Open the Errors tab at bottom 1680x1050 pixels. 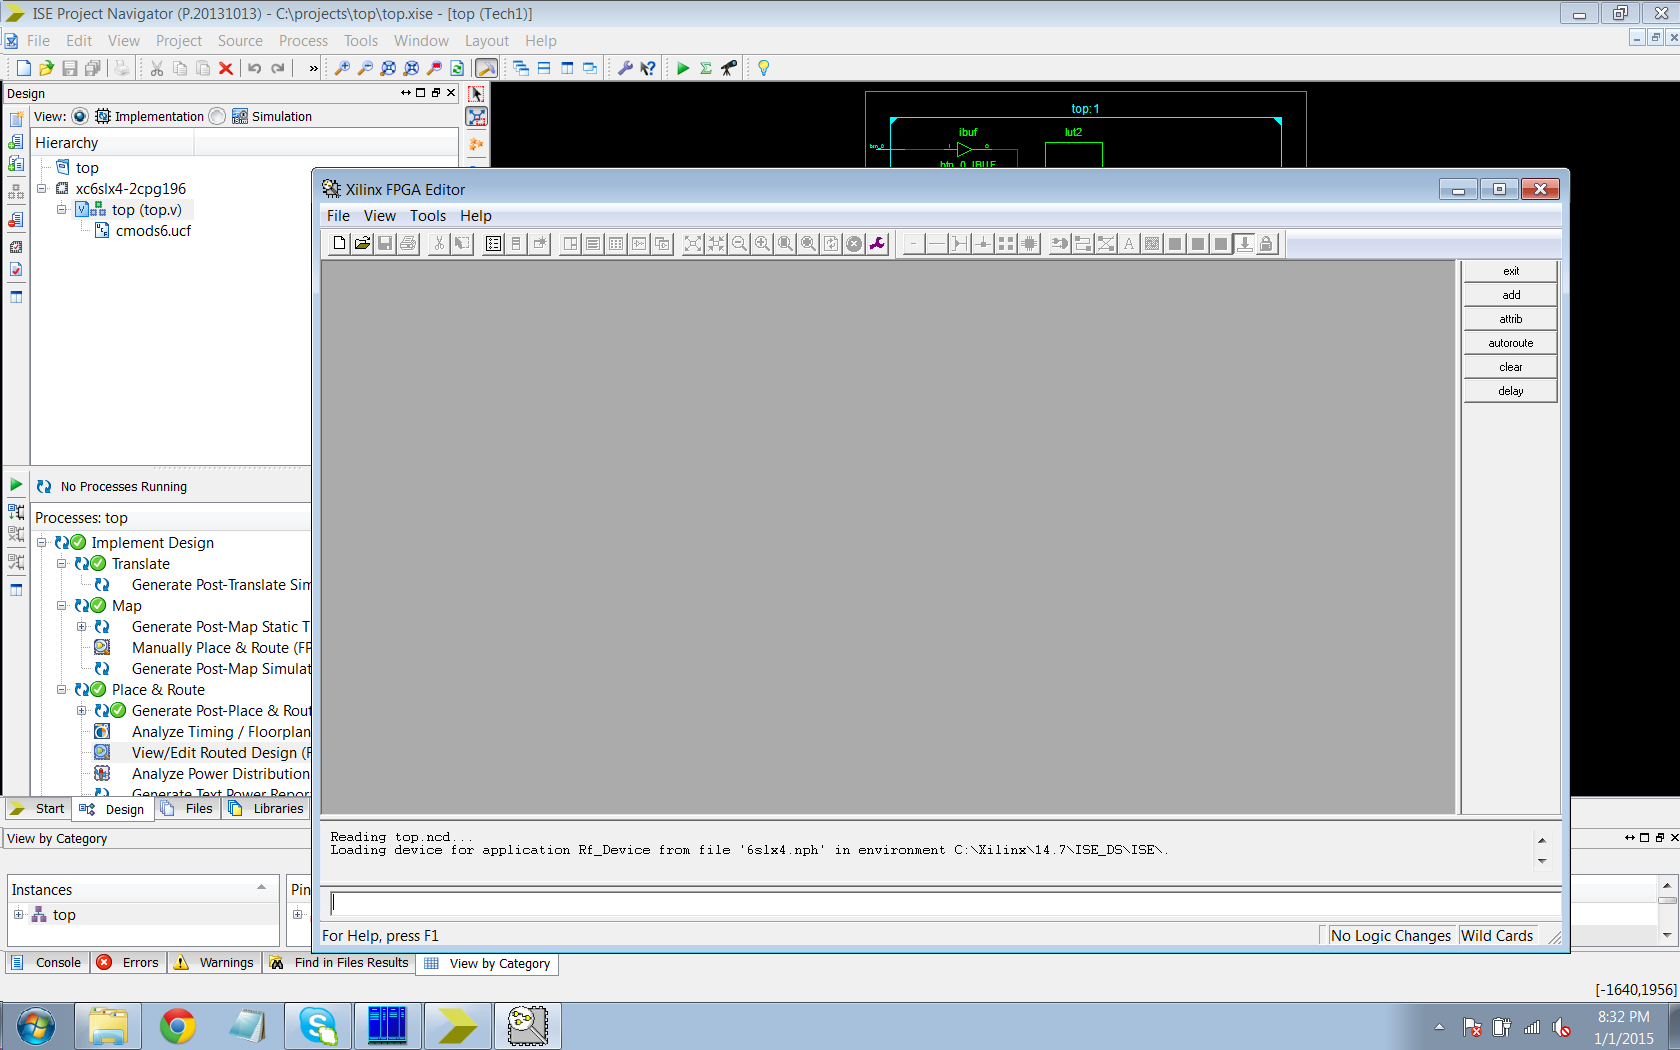pyautogui.click(x=129, y=962)
